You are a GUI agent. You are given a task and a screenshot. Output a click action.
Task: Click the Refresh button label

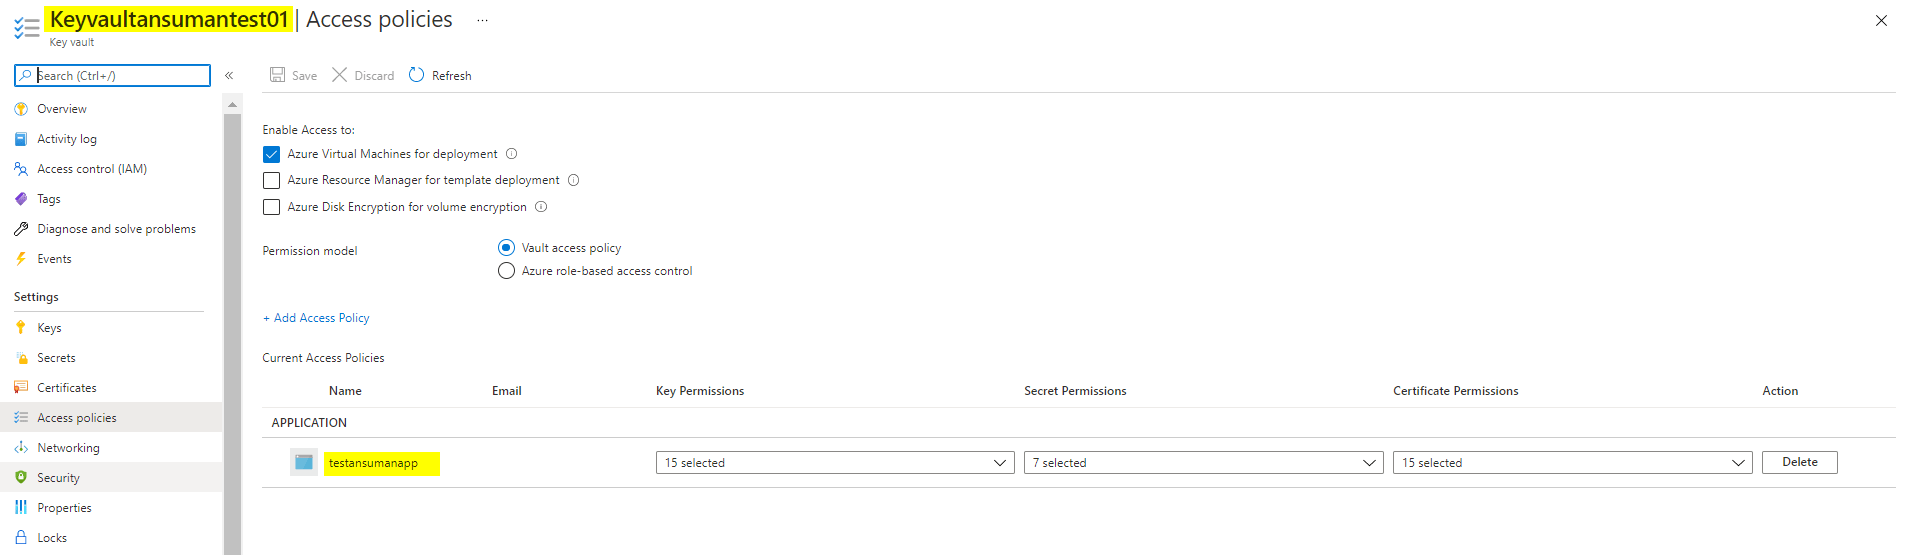(451, 76)
